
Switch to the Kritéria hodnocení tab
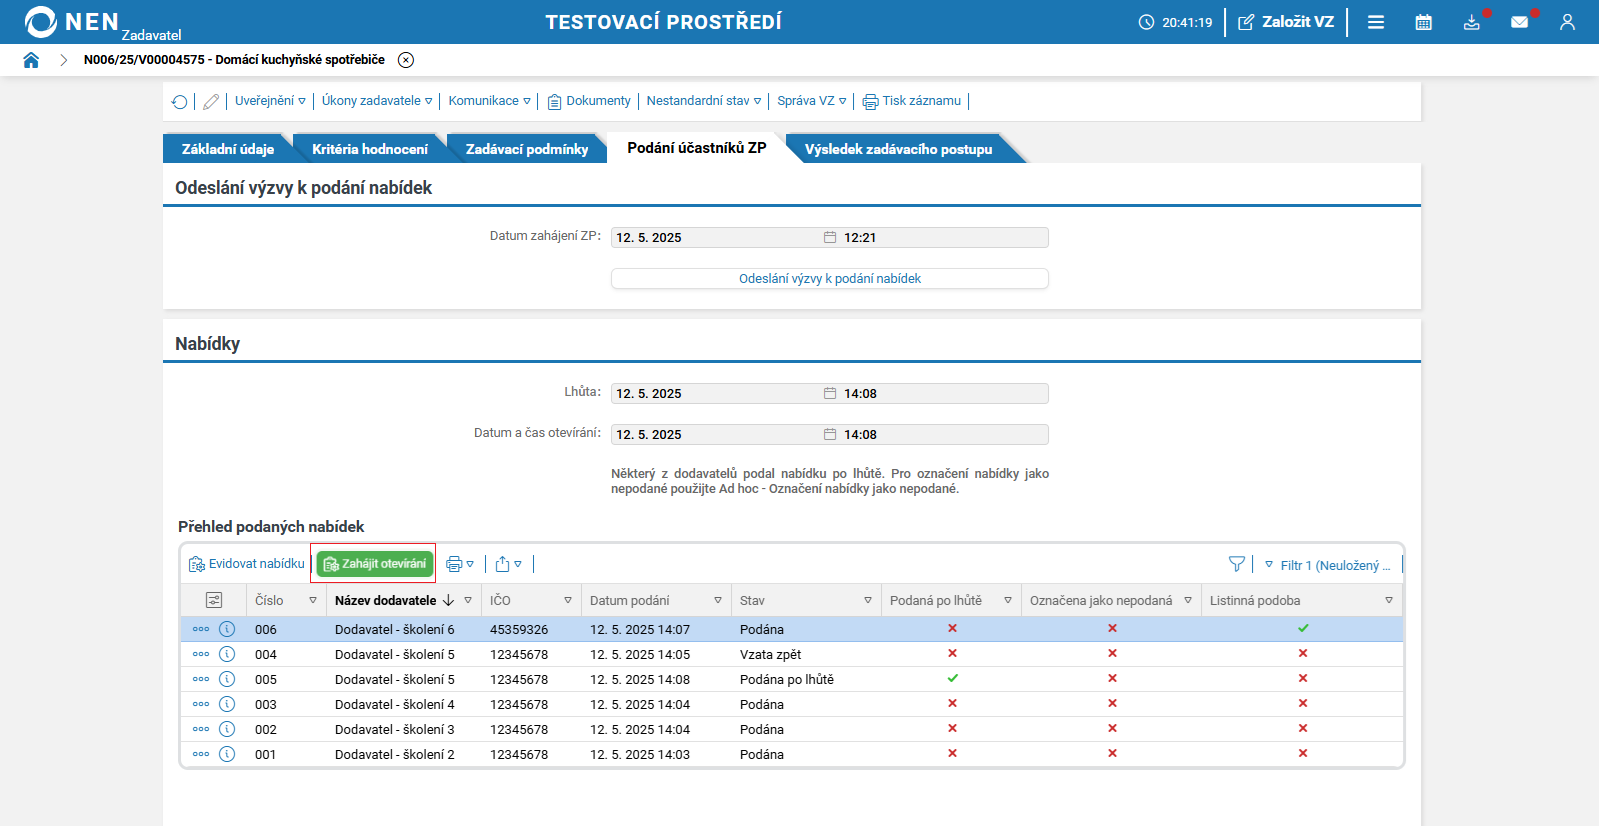click(370, 149)
